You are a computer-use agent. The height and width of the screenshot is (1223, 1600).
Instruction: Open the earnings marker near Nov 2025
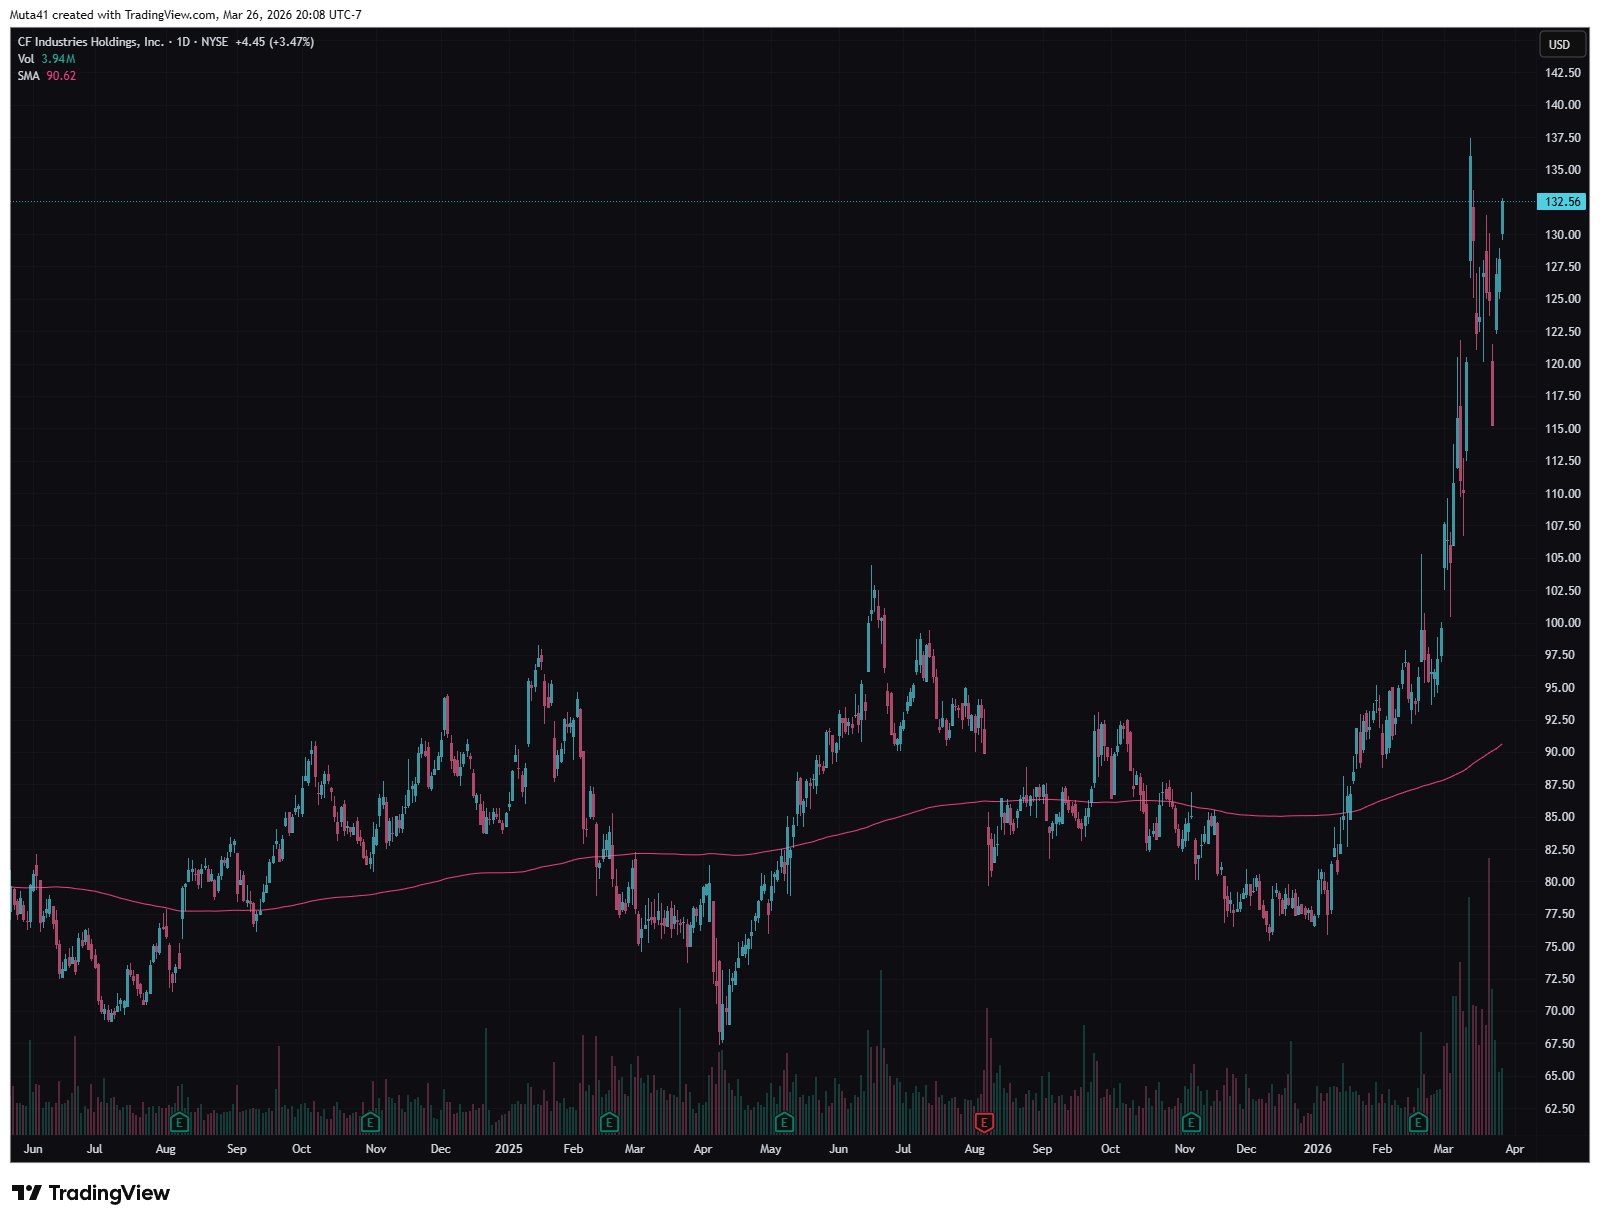coord(1191,1122)
